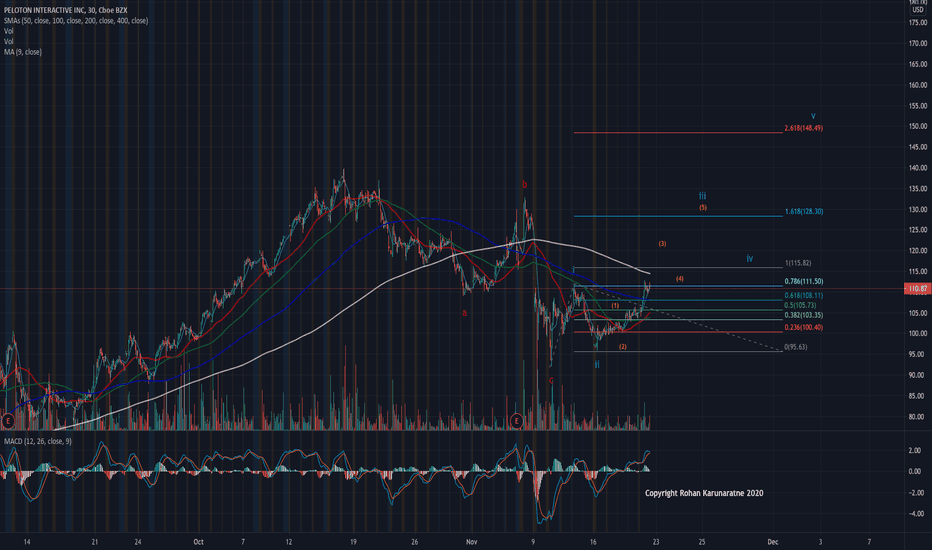
Task: Click the Nov label on the date axis
Action: pos(471,542)
